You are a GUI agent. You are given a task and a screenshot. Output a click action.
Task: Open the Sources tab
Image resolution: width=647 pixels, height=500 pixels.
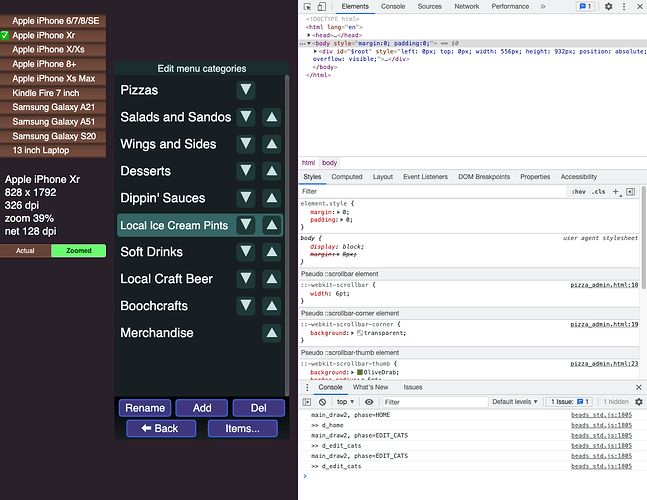(x=430, y=7)
